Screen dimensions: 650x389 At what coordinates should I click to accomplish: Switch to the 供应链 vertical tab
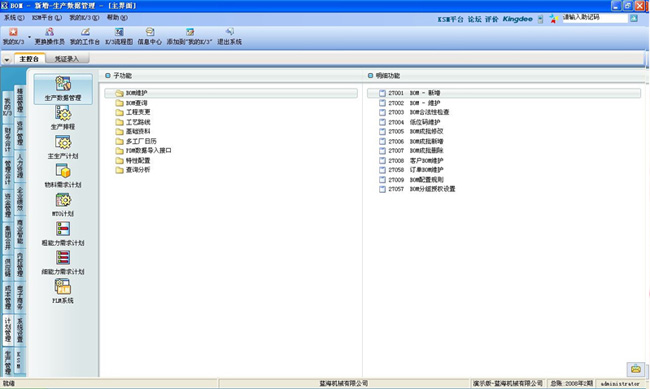(x=7, y=267)
